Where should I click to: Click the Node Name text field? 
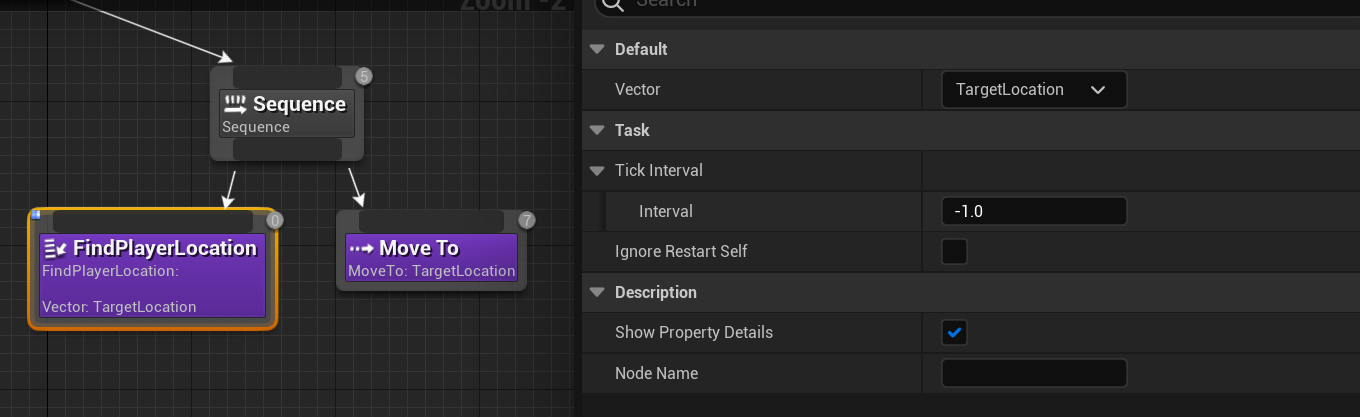[1034, 373]
